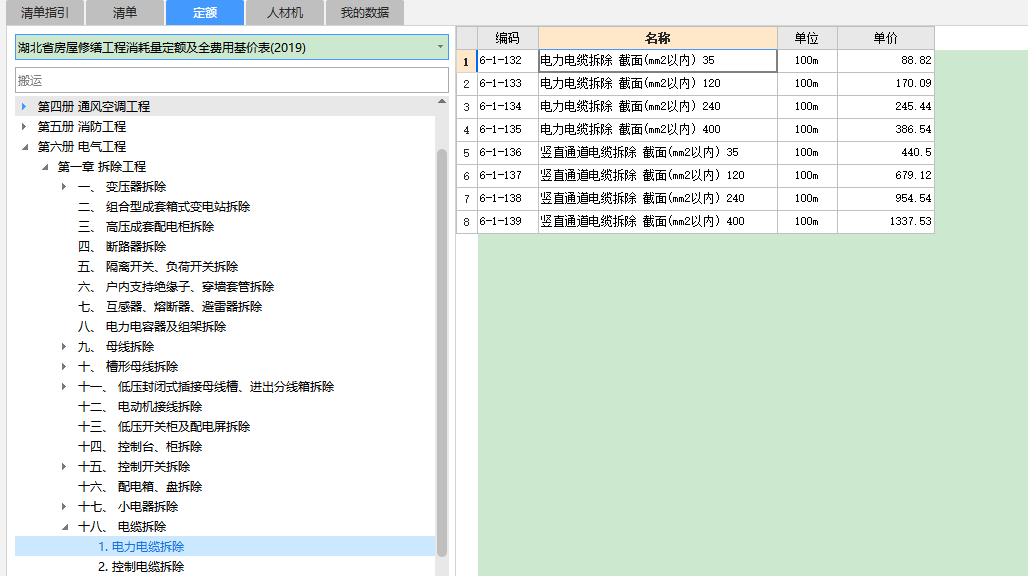Click the 单位 column header
This screenshot has width=1028, height=576.
(x=807, y=38)
